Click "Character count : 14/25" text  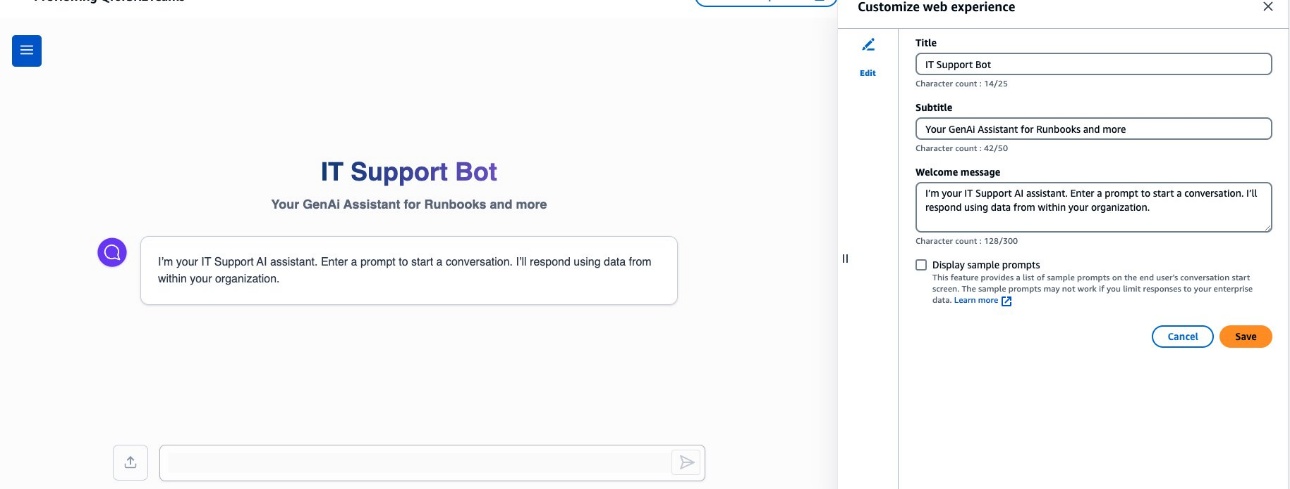pos(961,84)
